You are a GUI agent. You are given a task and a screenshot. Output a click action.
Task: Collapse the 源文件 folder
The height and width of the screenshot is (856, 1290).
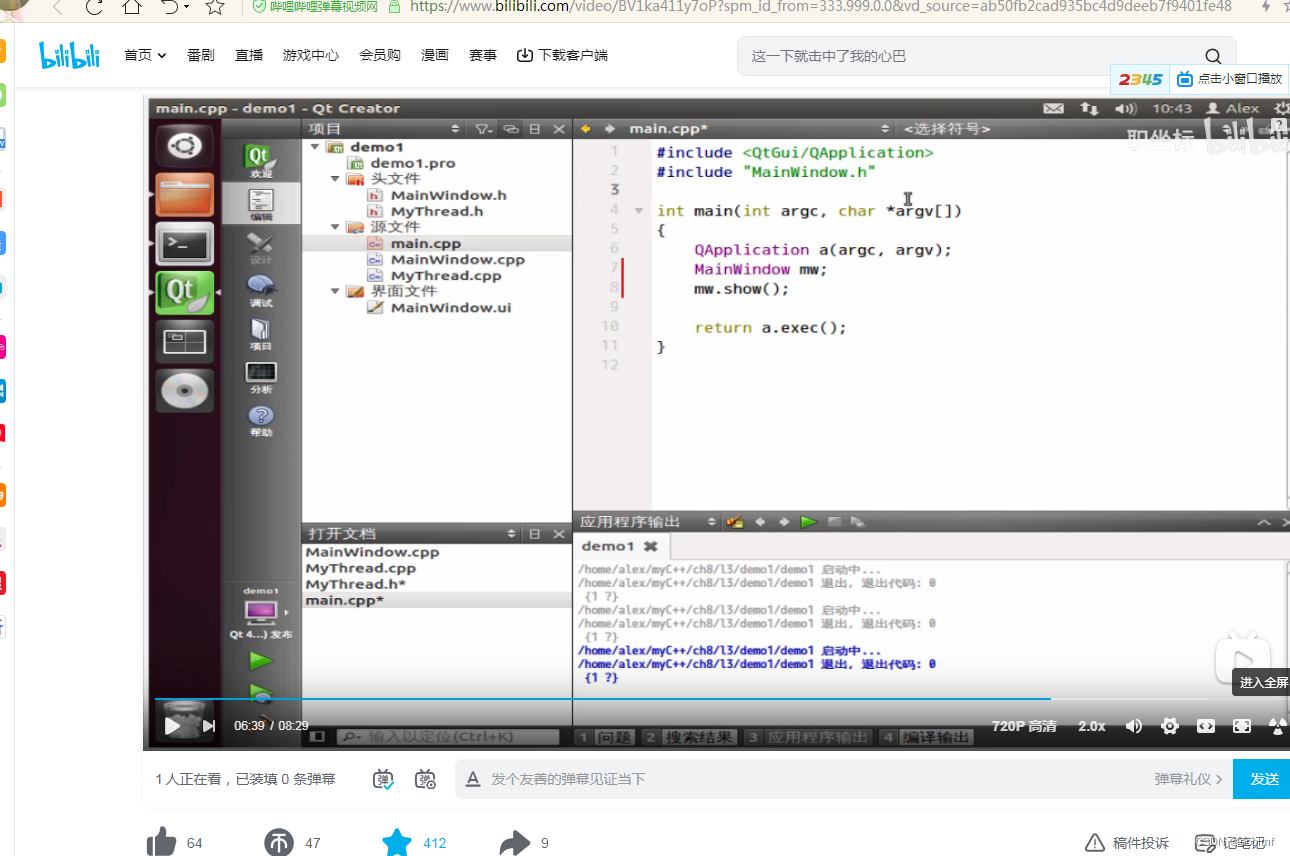(x=335, y=227)
